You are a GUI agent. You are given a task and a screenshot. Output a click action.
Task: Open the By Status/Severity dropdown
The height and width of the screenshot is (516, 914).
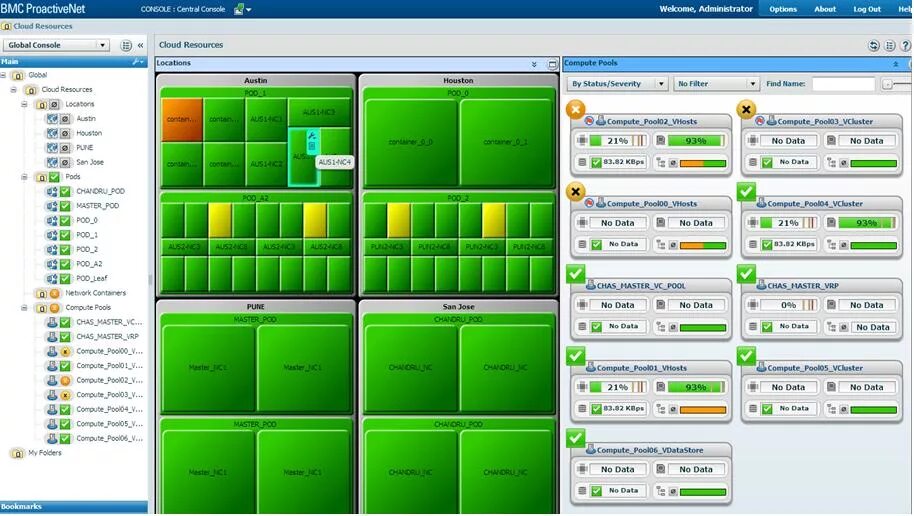(617, 84)
